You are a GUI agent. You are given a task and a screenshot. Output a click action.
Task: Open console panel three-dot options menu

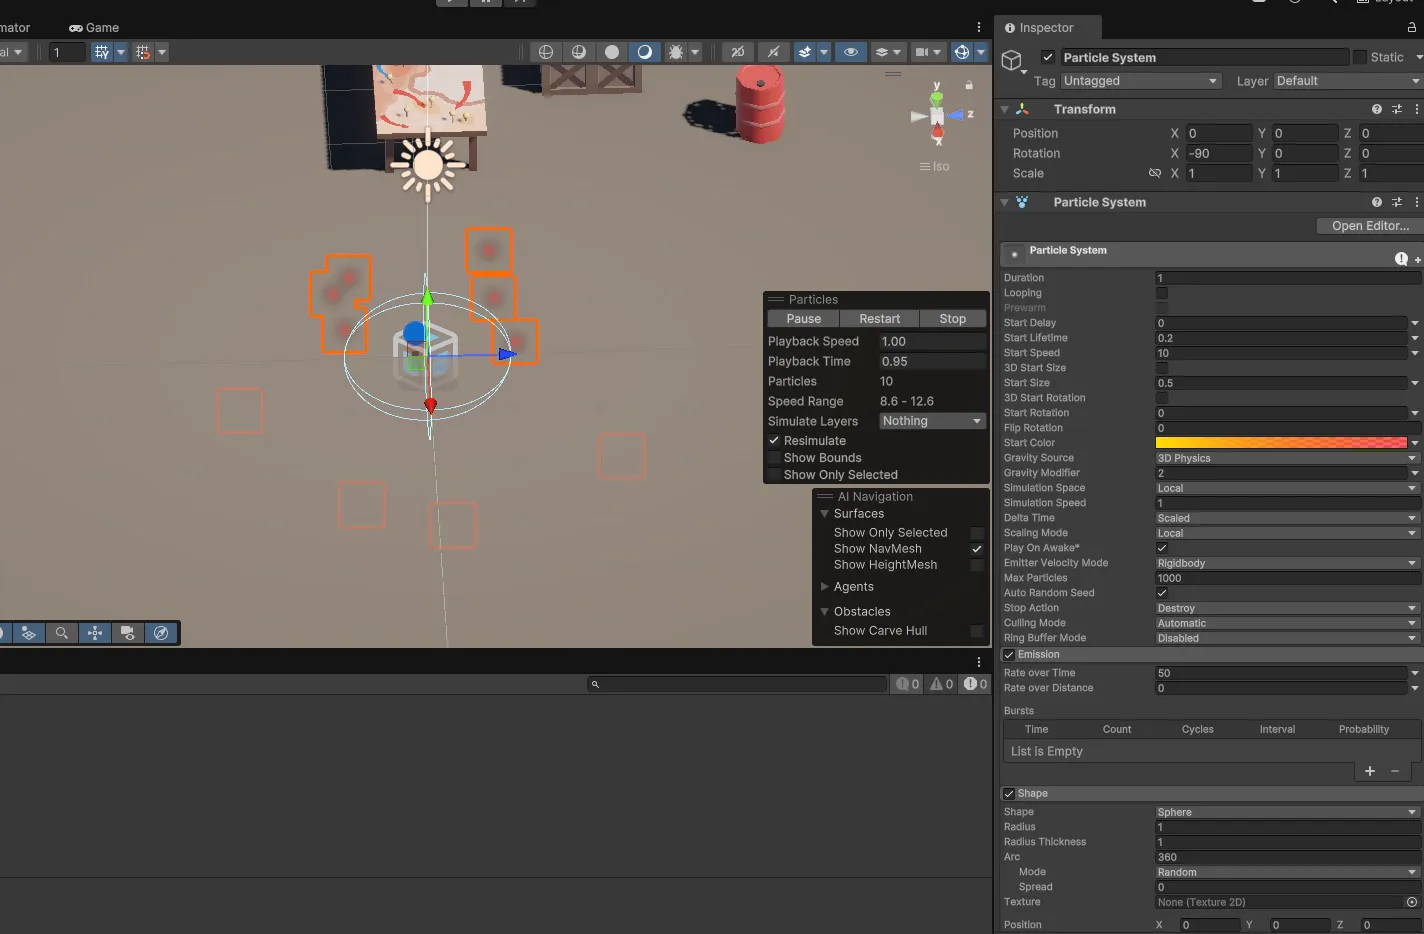[x=979, y=662]
